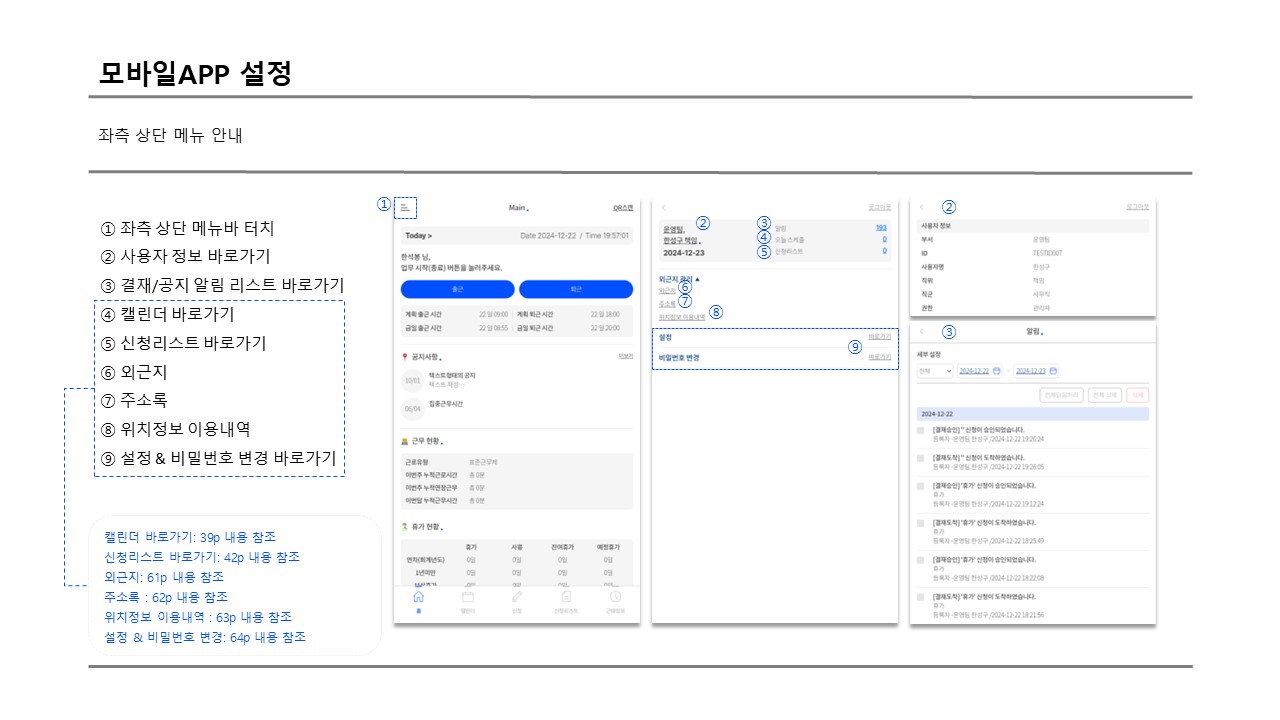
Task: Open 위치정보 이용내역 menu link
Action: [682, 315]
